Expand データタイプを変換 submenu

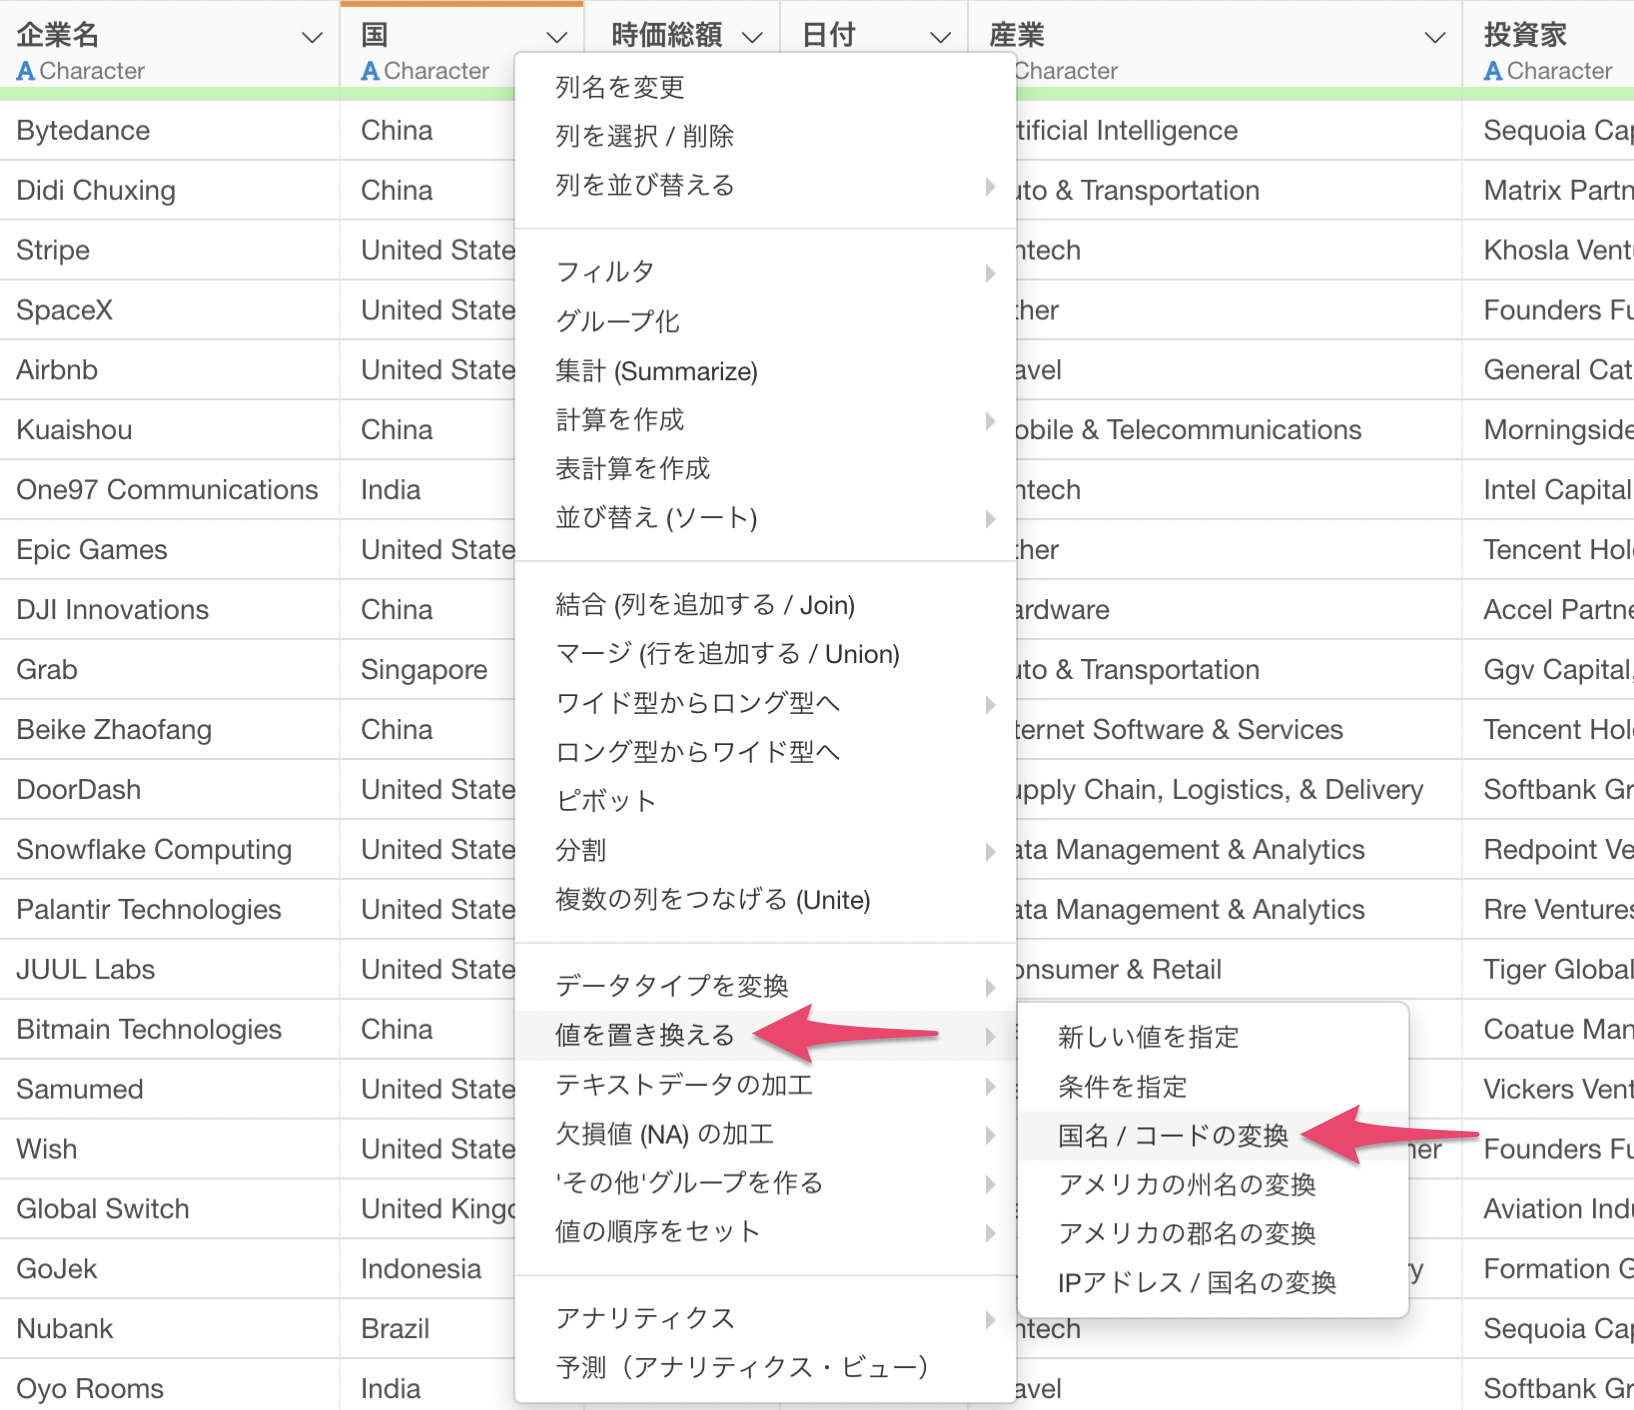pos(765,986)
